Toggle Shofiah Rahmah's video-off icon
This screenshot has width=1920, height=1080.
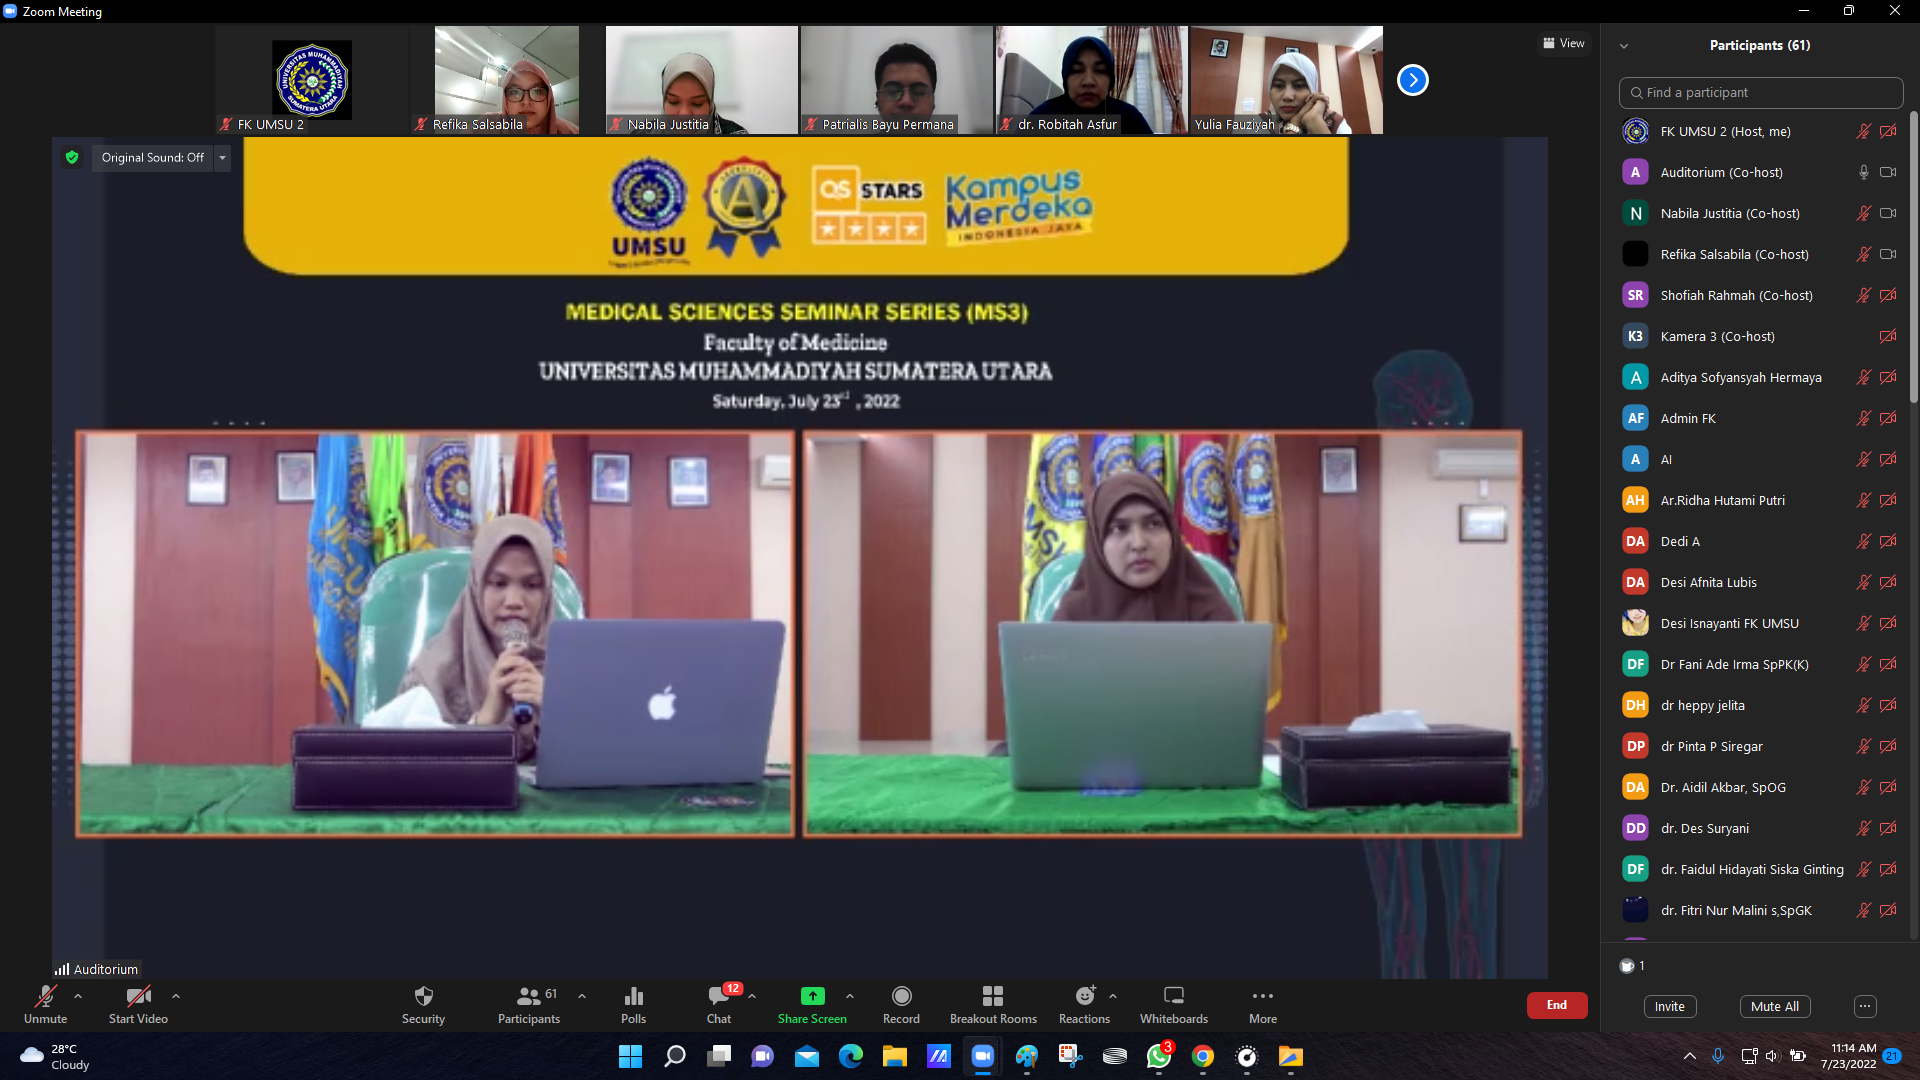point(1888,295)
